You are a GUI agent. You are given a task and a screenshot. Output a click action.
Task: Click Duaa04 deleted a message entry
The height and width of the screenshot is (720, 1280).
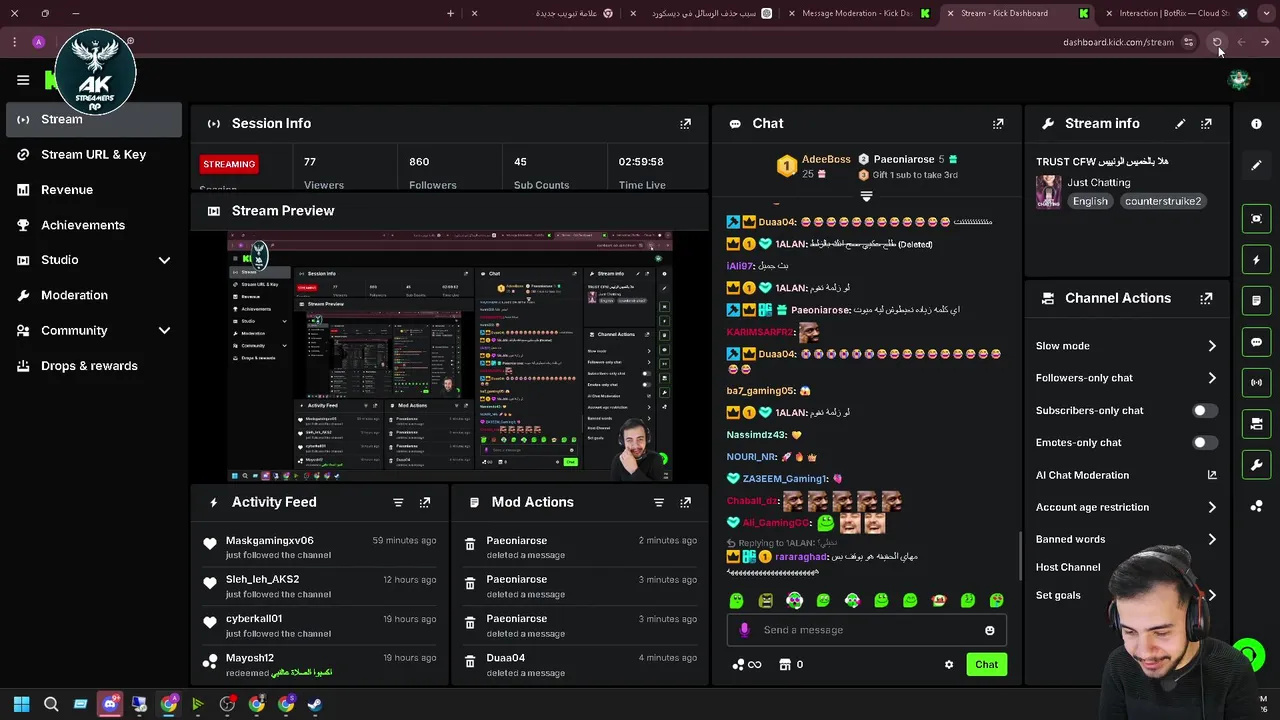pyautogui.click(x=580, y=665)
